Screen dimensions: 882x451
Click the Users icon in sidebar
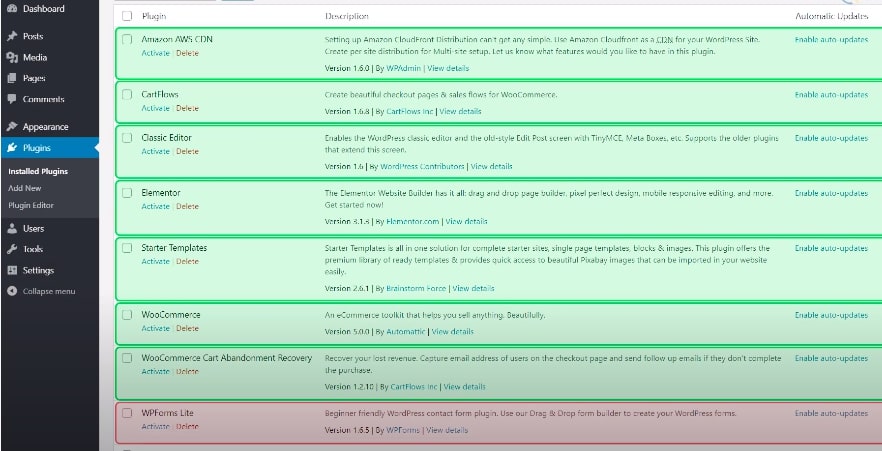[12, 228]
